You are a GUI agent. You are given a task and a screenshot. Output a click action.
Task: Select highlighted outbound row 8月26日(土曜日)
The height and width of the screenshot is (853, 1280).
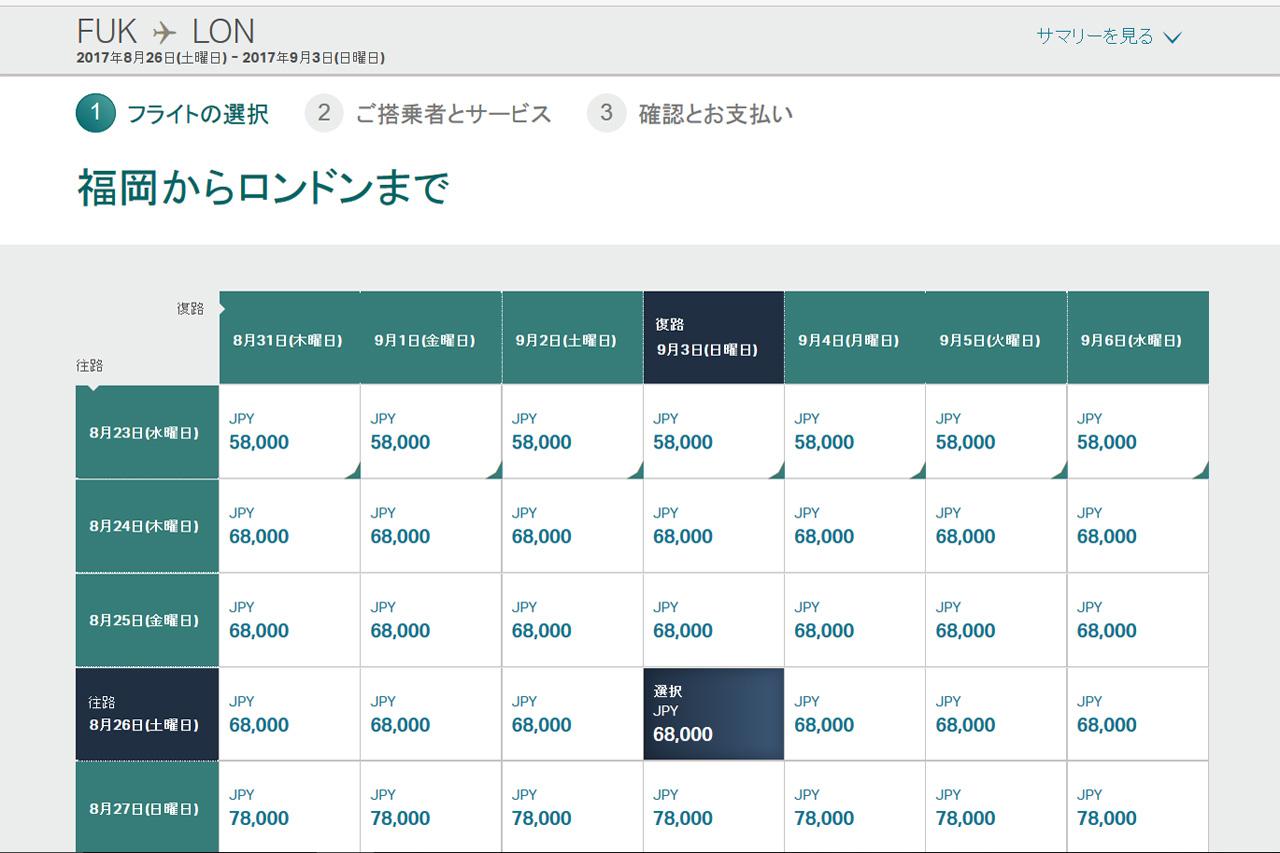click(147, 714)
